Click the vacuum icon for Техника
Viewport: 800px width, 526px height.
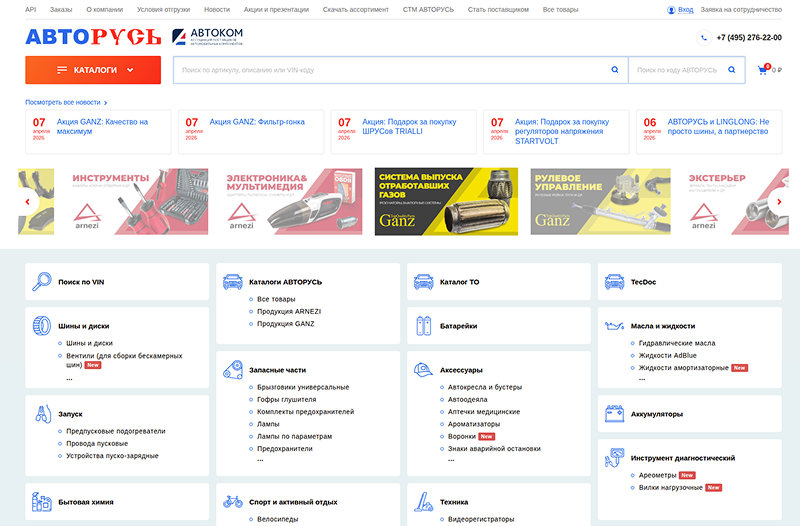[x=423, y=502]
